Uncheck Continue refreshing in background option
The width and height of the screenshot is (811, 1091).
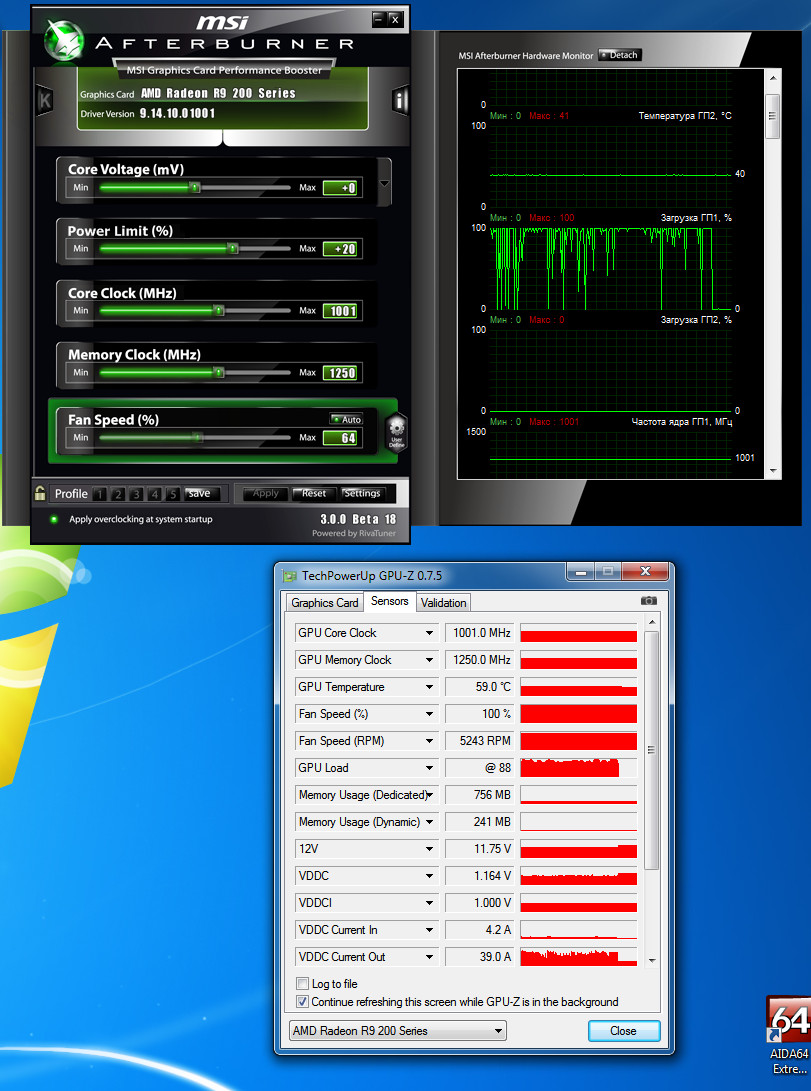(303, 1002)
